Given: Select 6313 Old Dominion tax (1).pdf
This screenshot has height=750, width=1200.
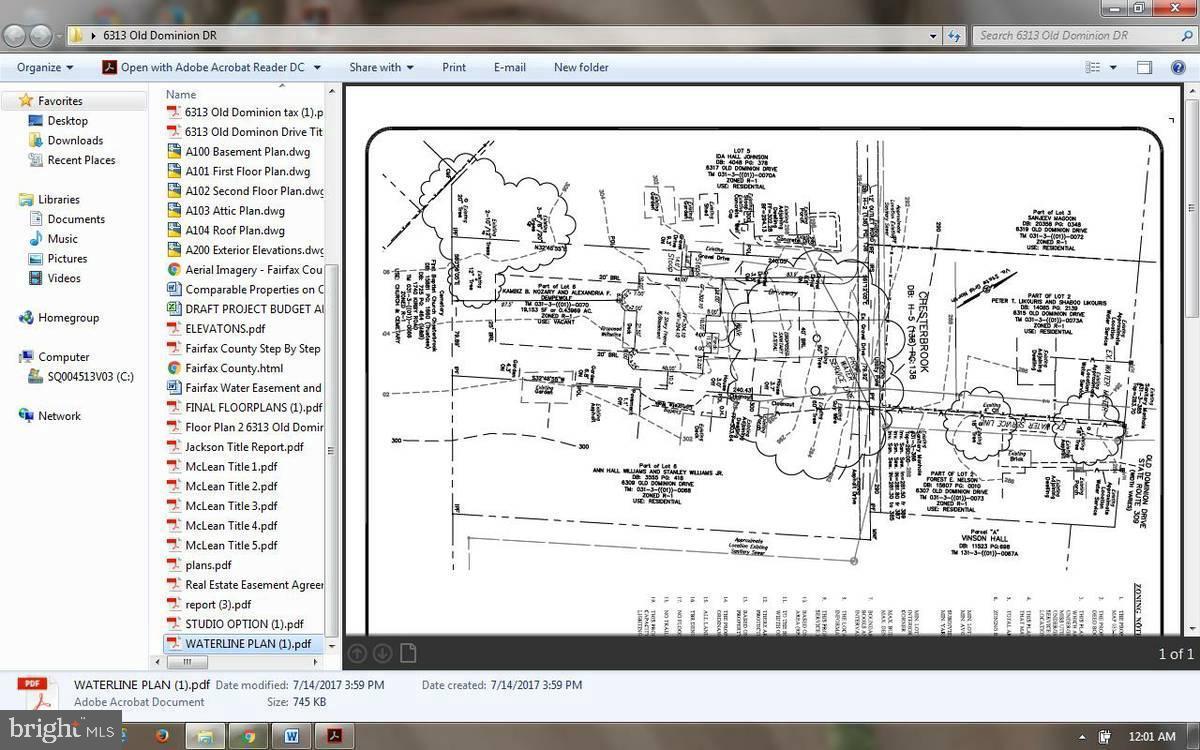Looking at the screenshot, I should coord(245,112).
